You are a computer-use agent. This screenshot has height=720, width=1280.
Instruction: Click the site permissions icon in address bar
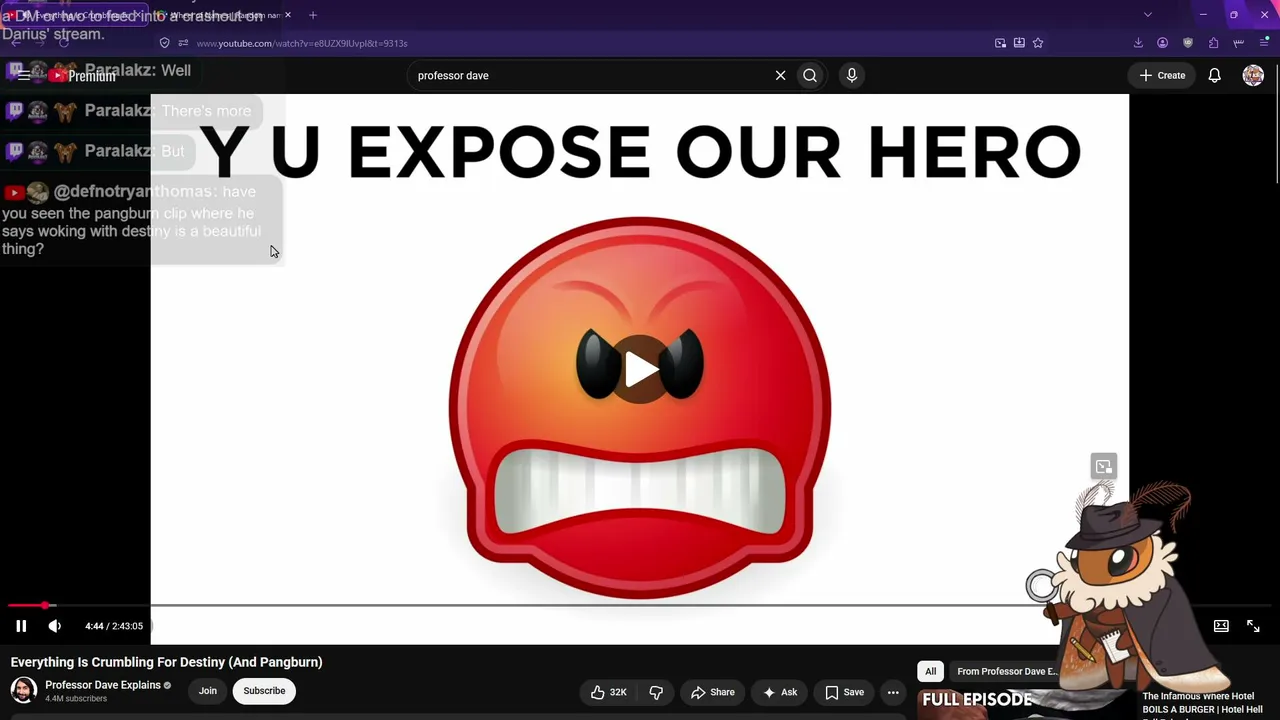pyautogui.click(x=183, y=43)
